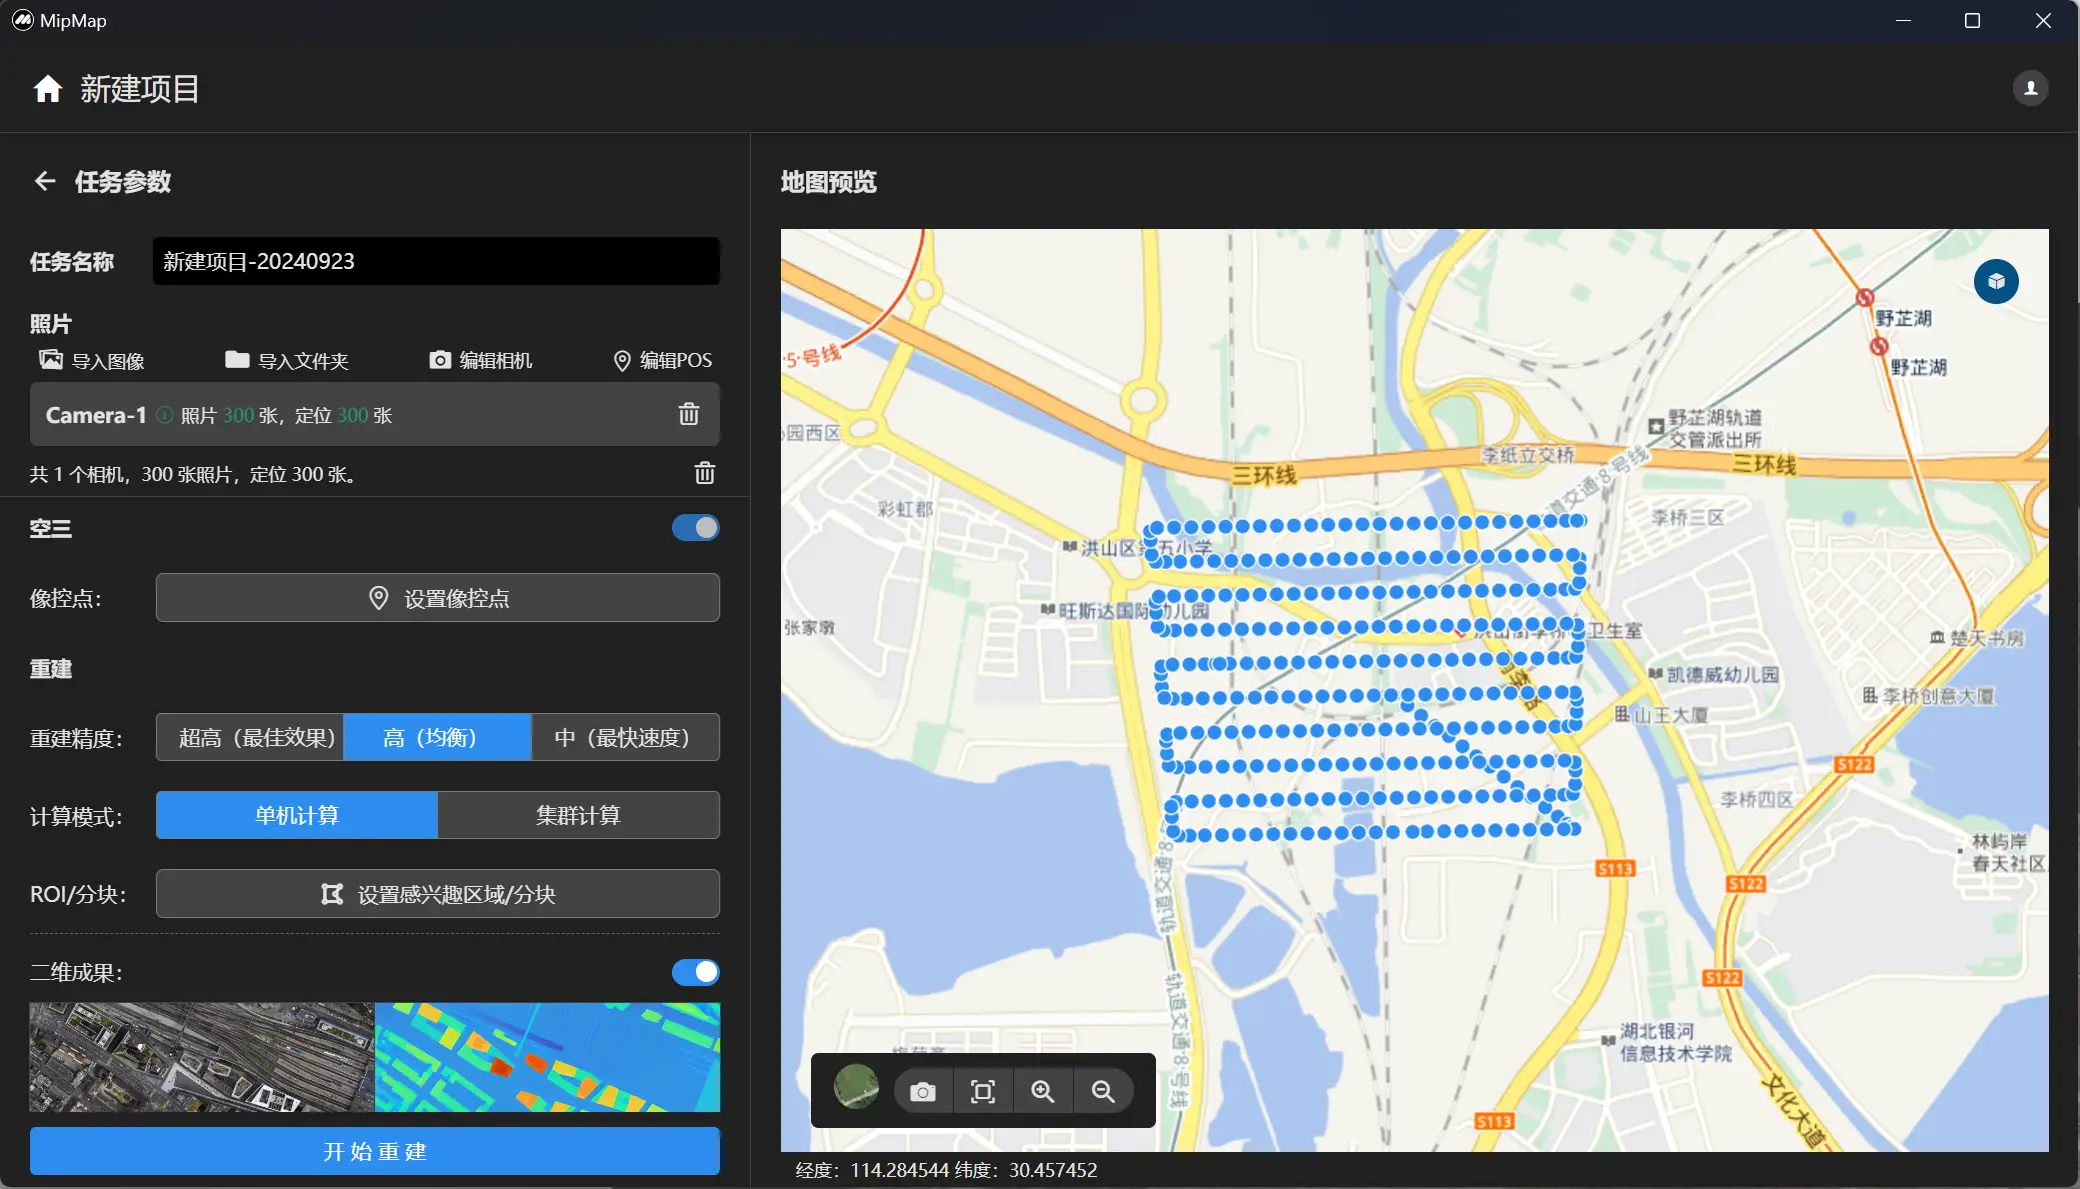Open the user account avatar

pos(2030,88)
